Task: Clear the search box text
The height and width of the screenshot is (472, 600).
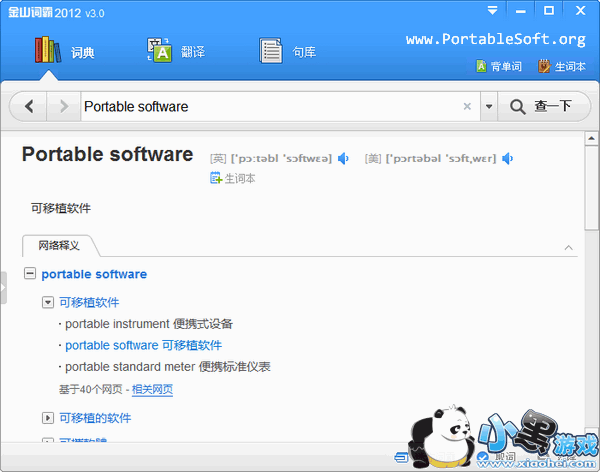Action: [467, 106]
